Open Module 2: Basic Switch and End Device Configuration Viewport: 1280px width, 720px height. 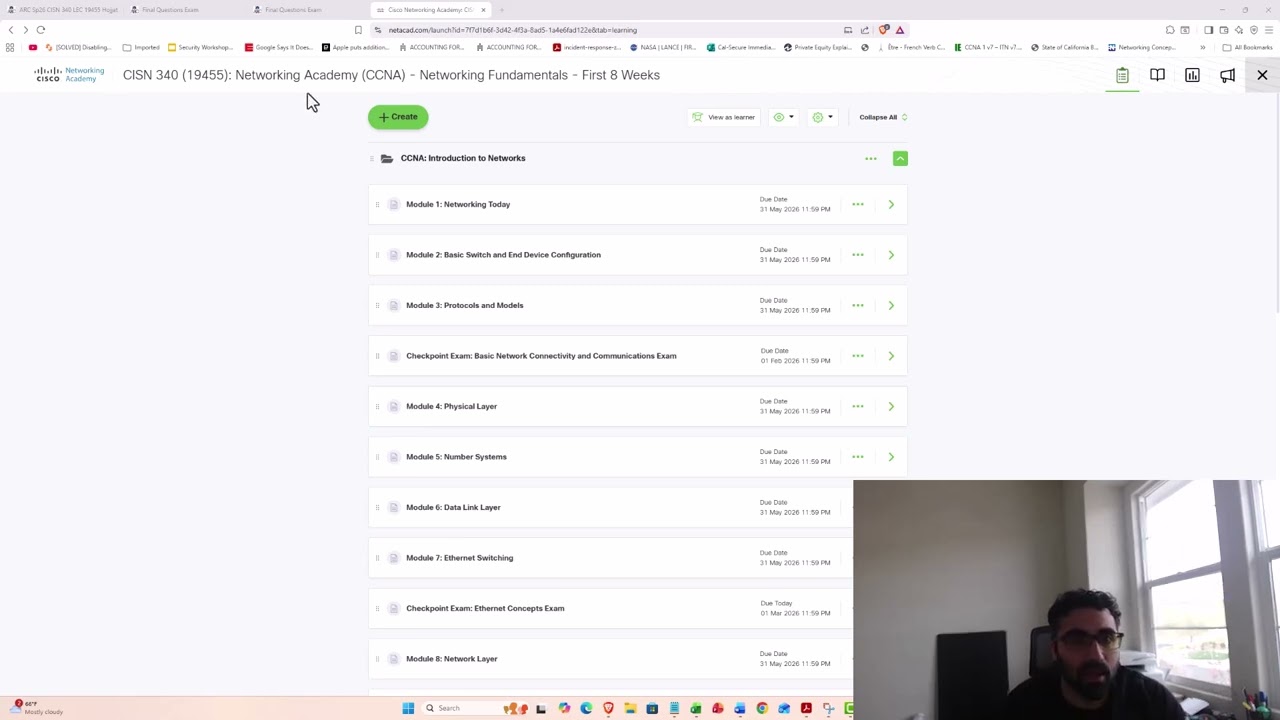point(503,255)
